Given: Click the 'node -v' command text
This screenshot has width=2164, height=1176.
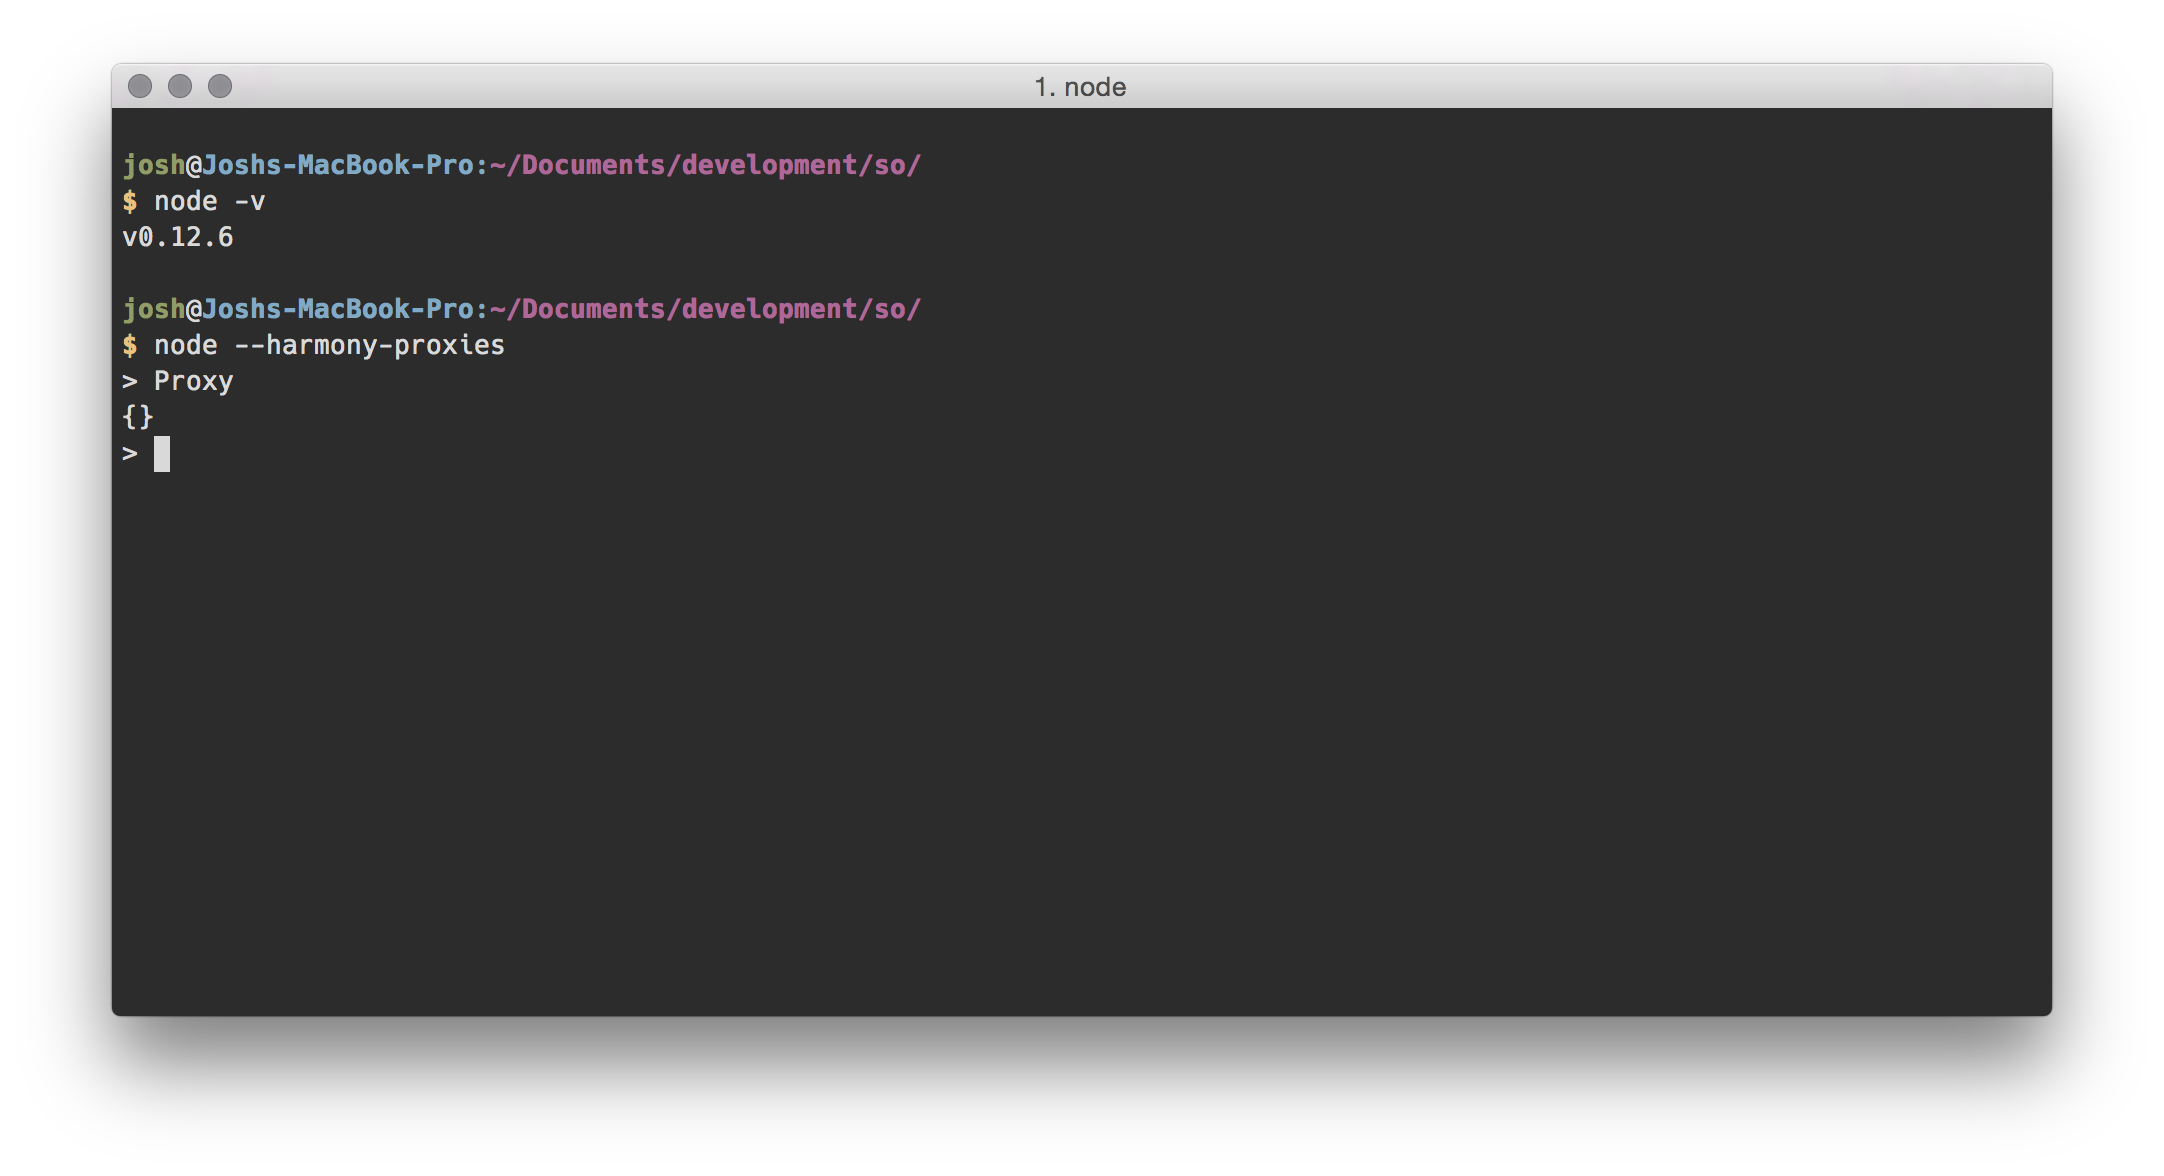Looking at the screenshot, I should [210, 201].
